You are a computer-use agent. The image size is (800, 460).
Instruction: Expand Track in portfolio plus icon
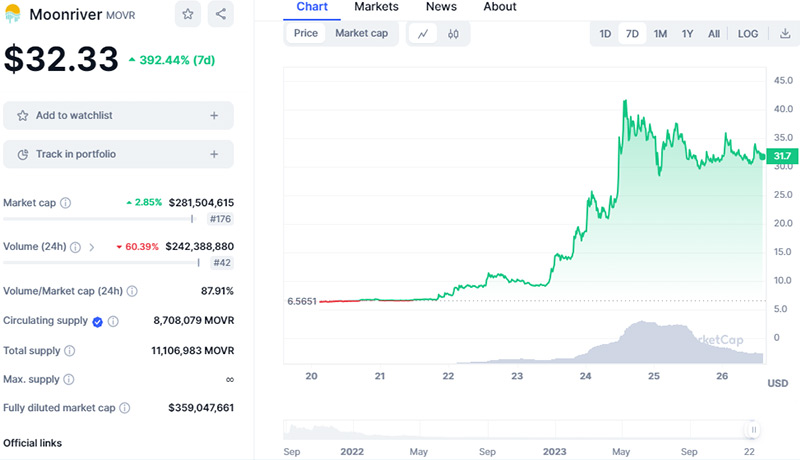point(214,154)
